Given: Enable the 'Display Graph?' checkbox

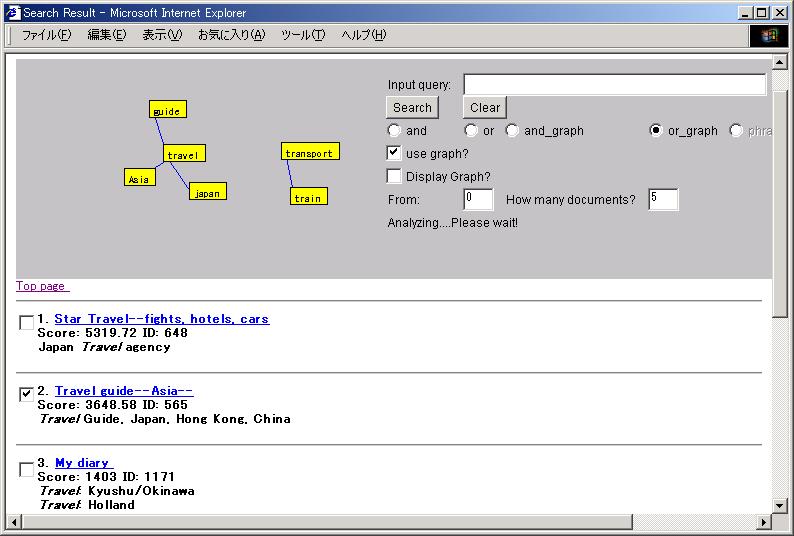Looking at the screenshot, I should tap(395, 177).
